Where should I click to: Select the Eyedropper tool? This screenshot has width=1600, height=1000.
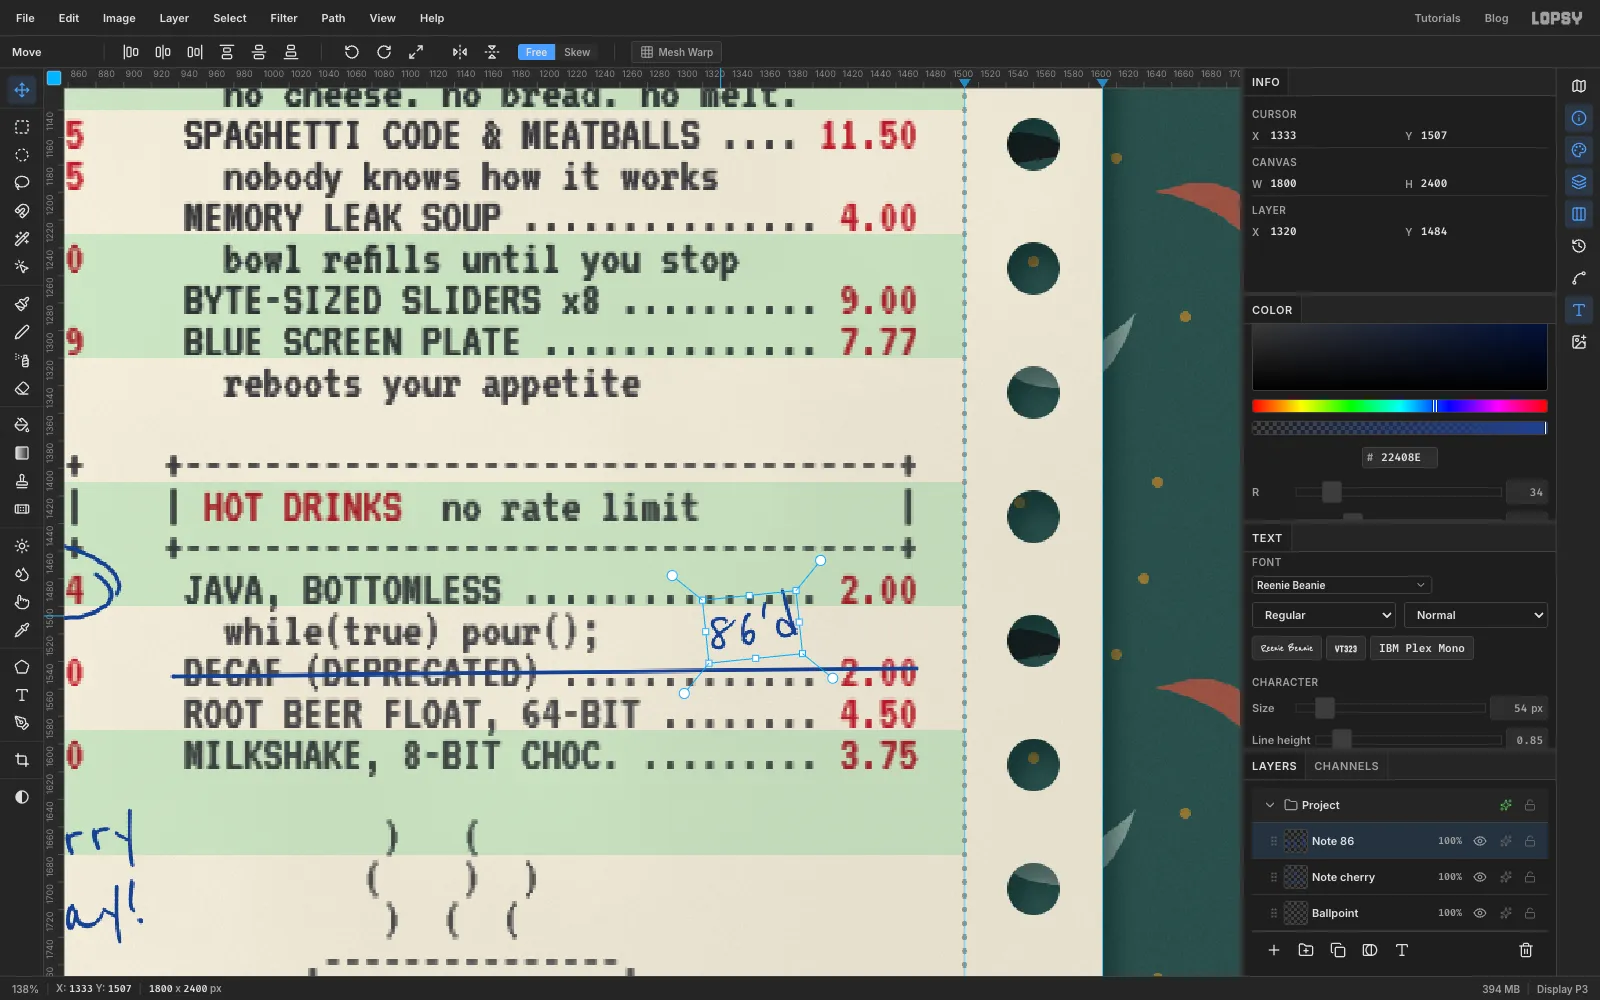click(22, 630)
